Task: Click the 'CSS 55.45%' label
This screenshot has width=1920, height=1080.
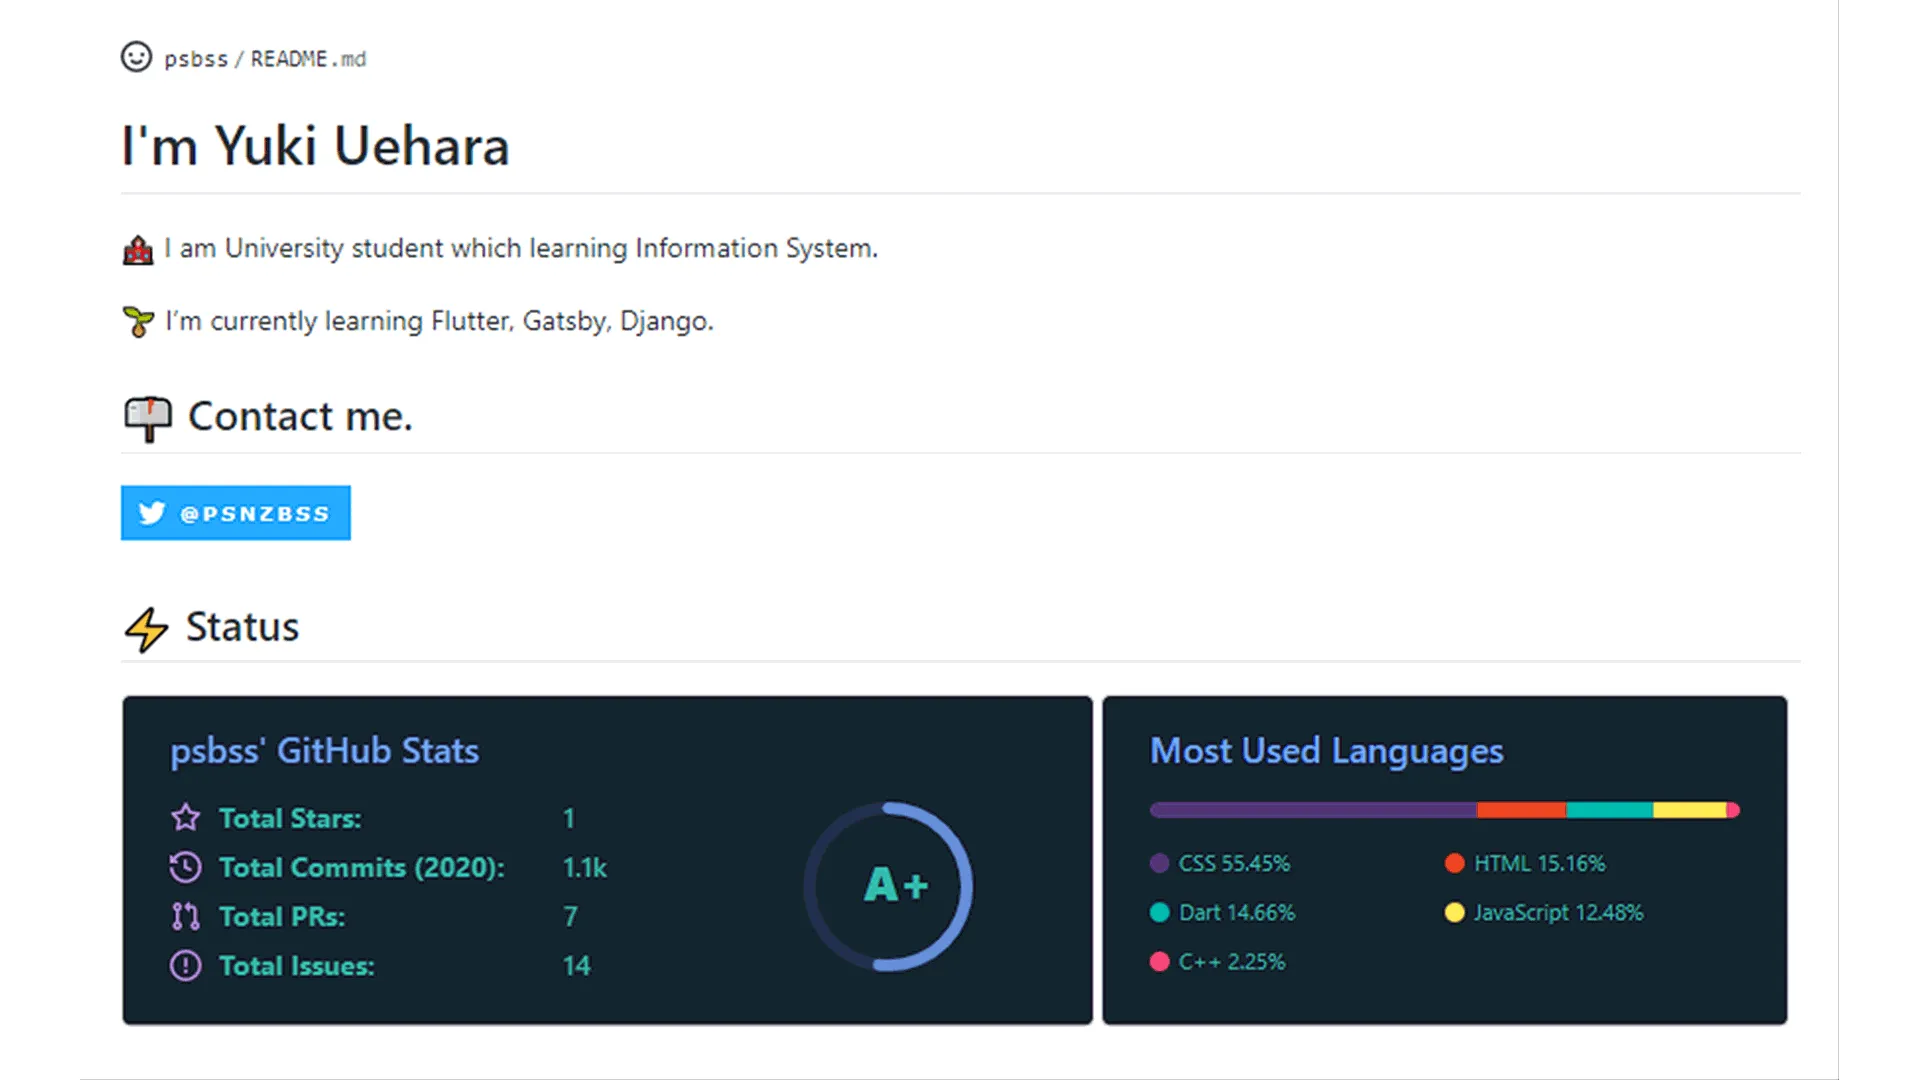Action: (1234, 863)
